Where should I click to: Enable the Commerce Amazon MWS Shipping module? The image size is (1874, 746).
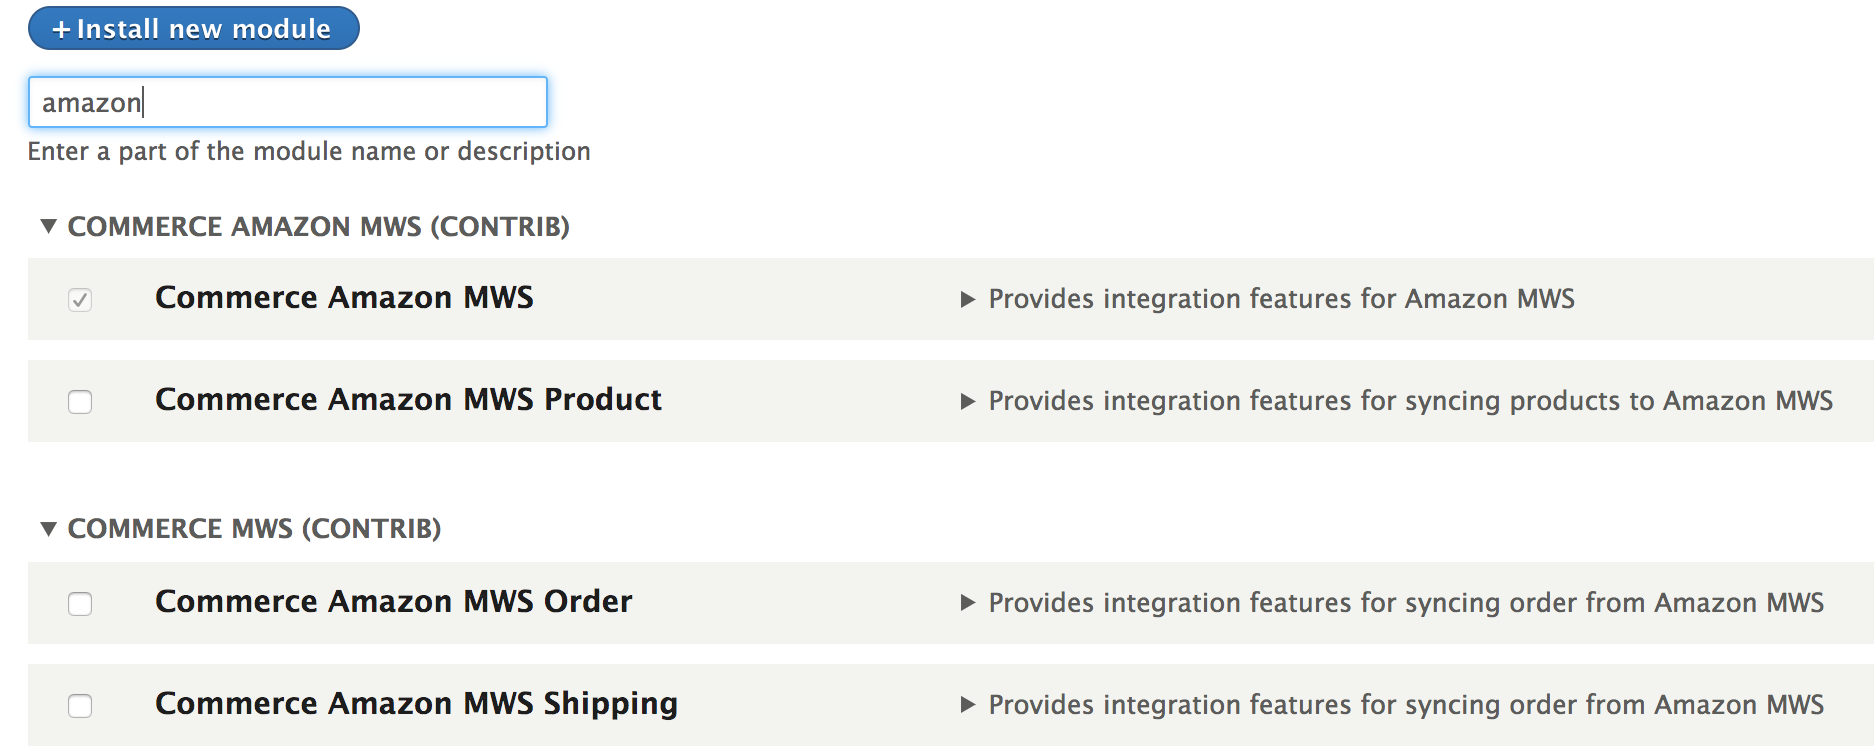click(x=80, y=705)
